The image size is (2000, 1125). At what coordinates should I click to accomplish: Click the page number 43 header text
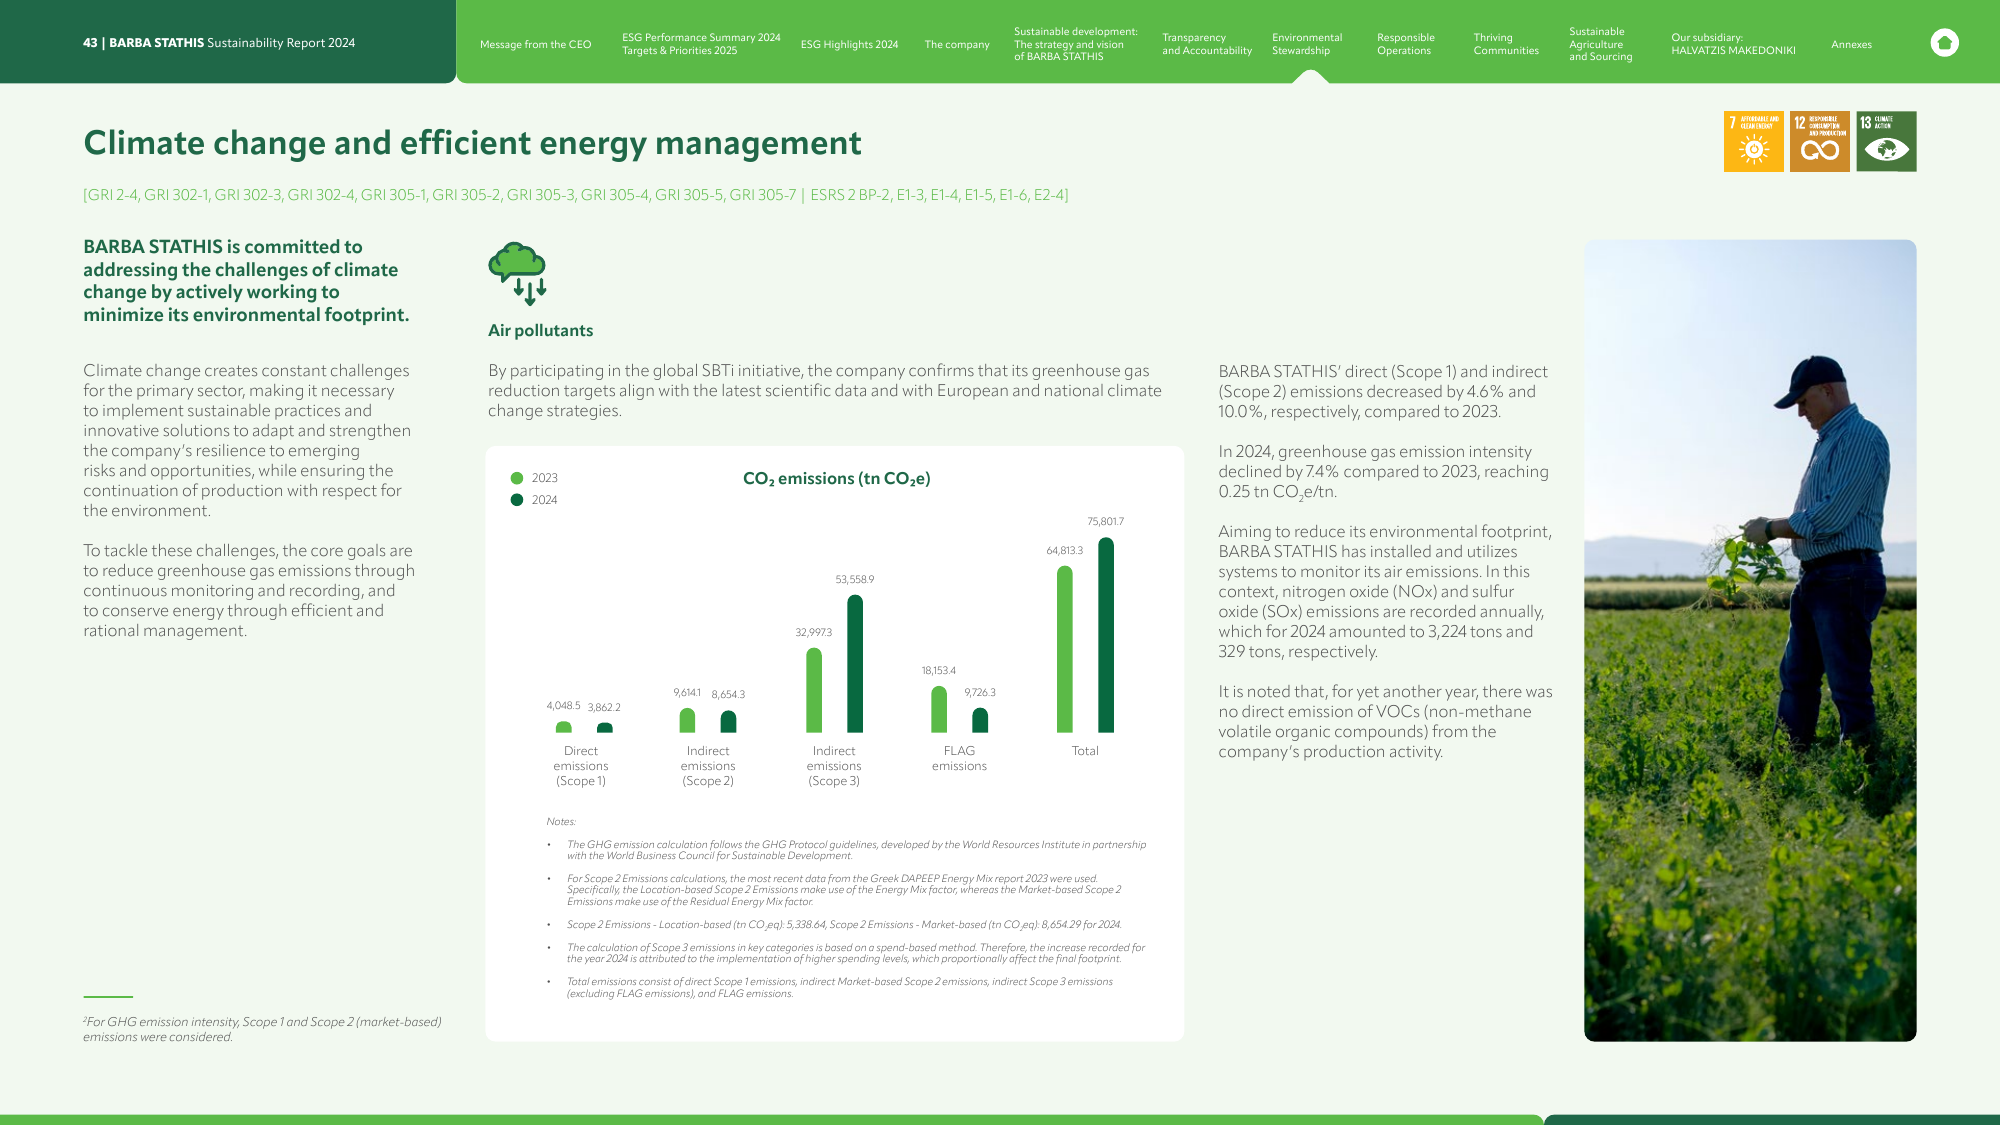219,43
